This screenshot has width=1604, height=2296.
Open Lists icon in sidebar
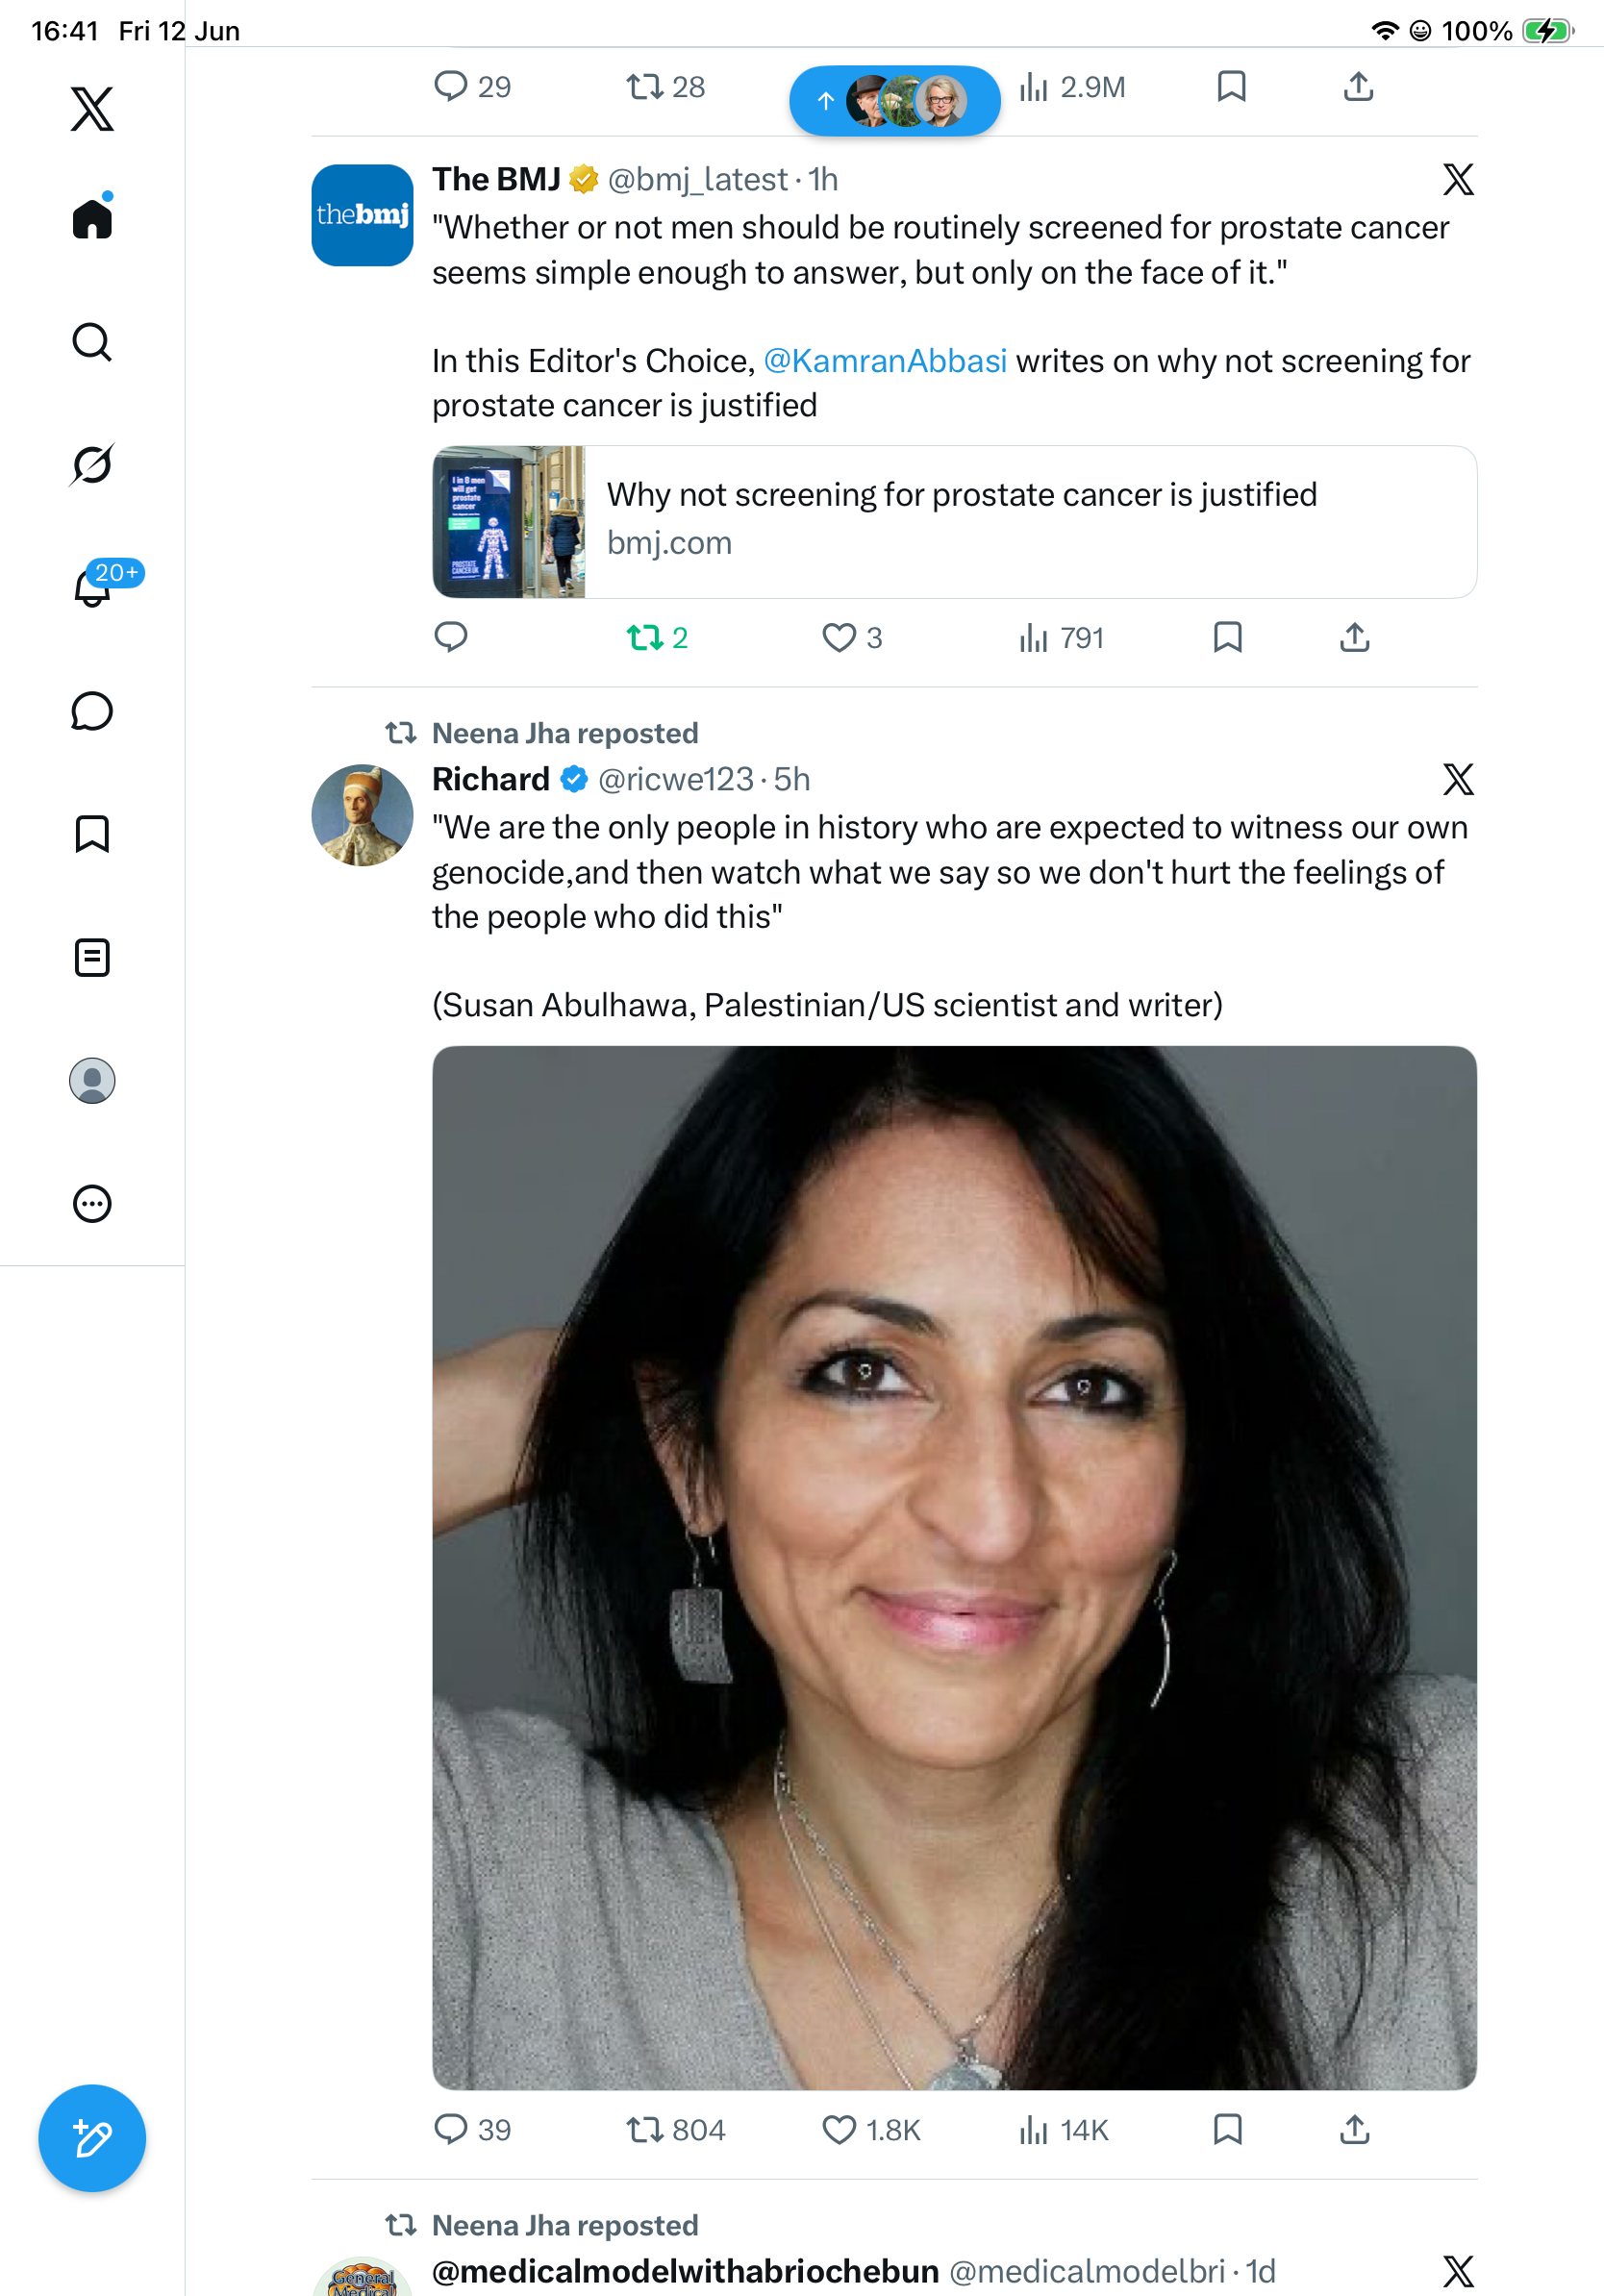point(92,958)
